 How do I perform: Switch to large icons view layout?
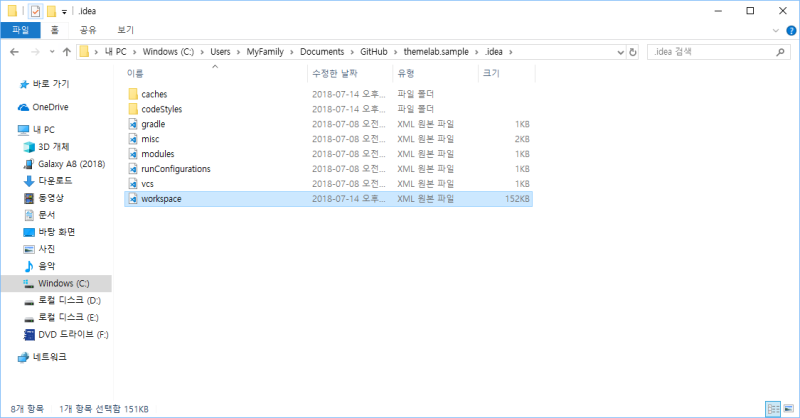[789, 409]
